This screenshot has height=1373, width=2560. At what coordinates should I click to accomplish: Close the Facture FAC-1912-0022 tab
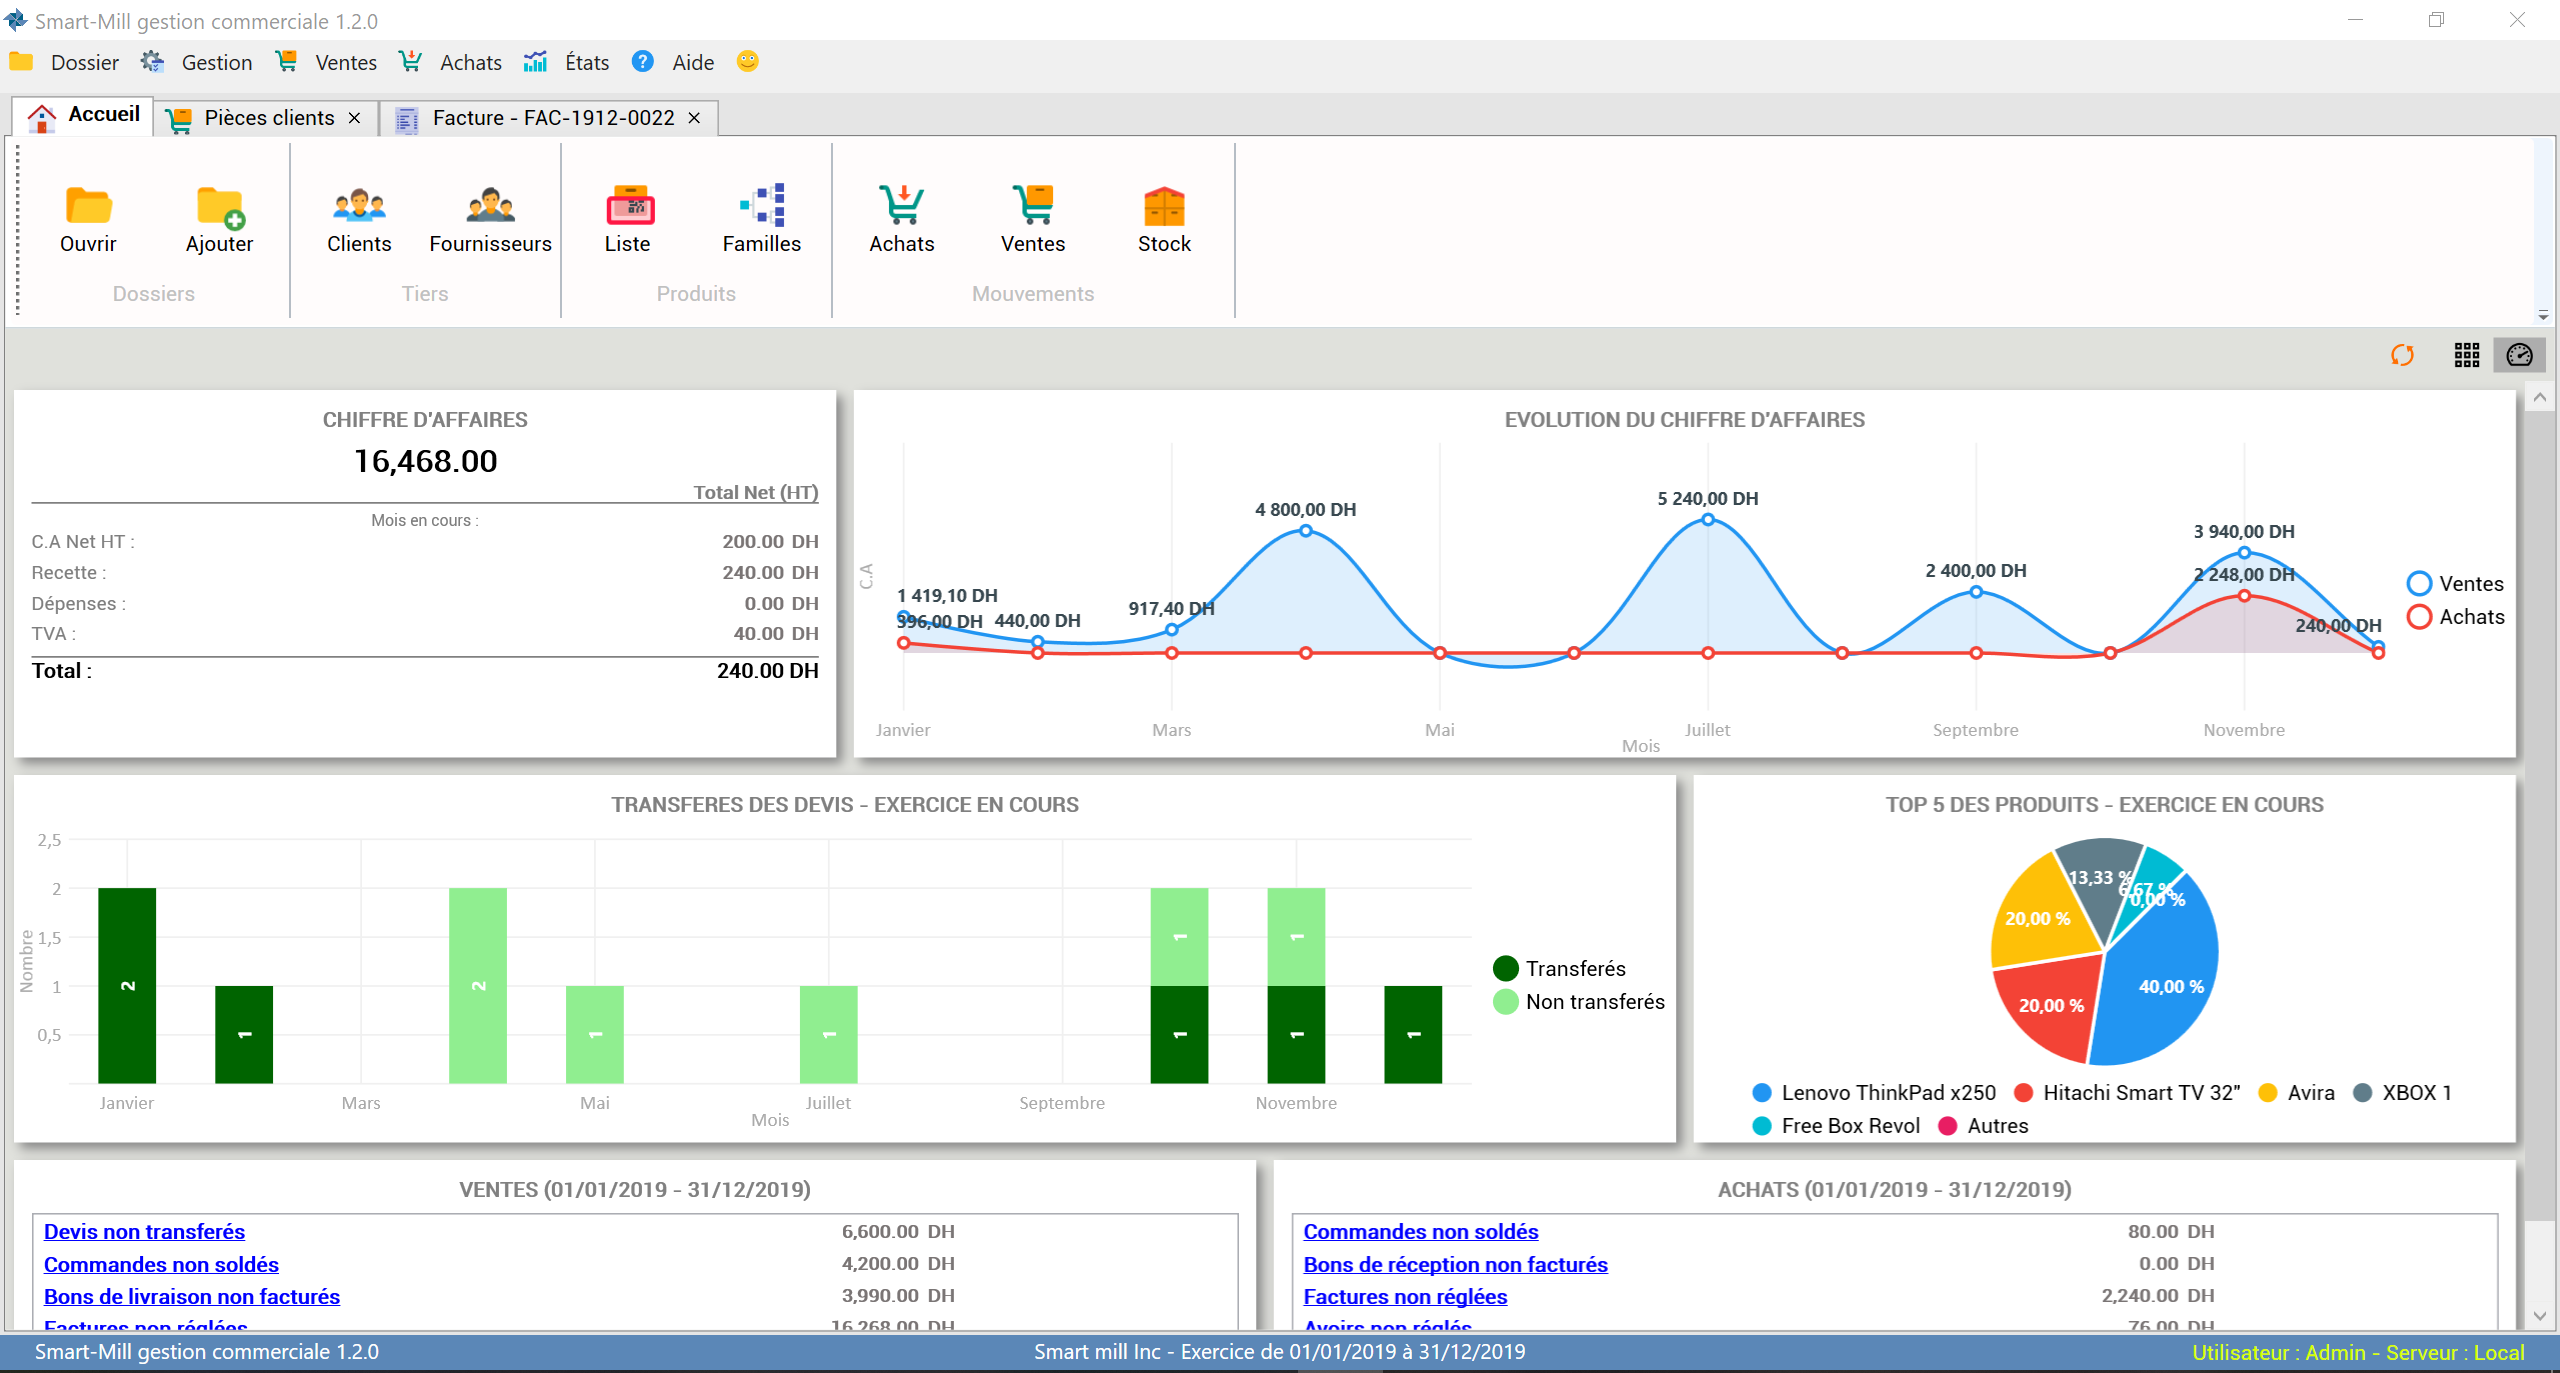click(694, 118)
